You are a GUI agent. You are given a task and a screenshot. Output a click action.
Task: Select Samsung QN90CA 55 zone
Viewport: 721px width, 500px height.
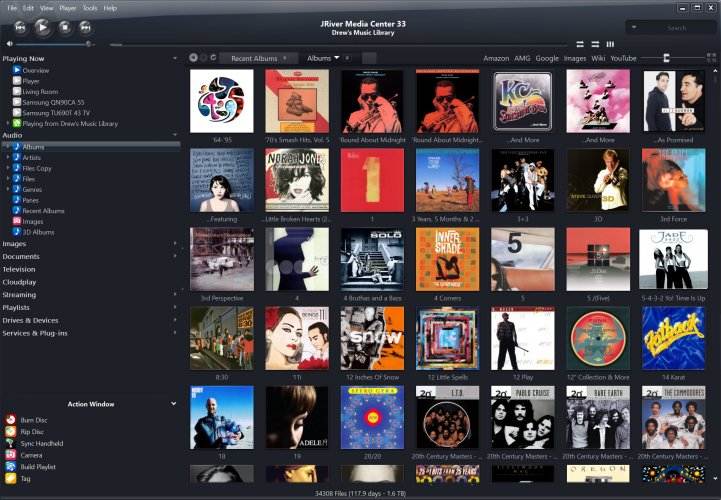pyautogui.click(x=53, y=102)
